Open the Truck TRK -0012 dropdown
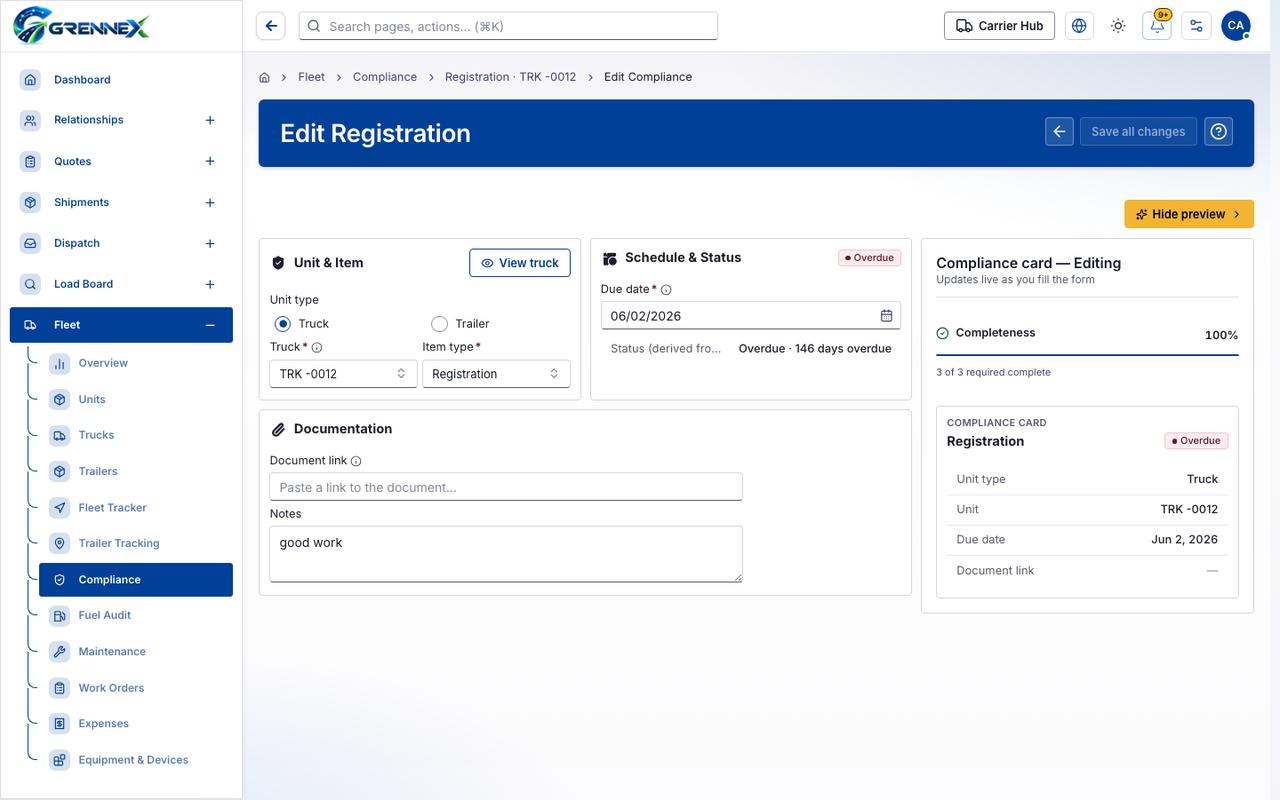 [x=343, y=374]
